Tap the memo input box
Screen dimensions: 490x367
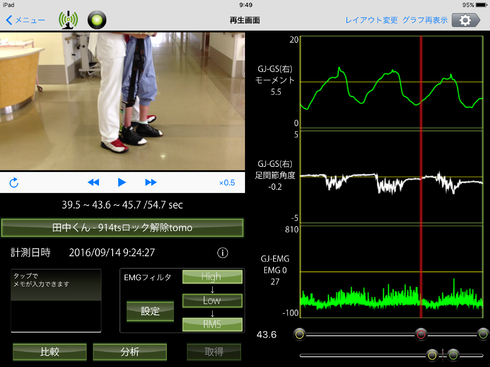pos(56,301)
